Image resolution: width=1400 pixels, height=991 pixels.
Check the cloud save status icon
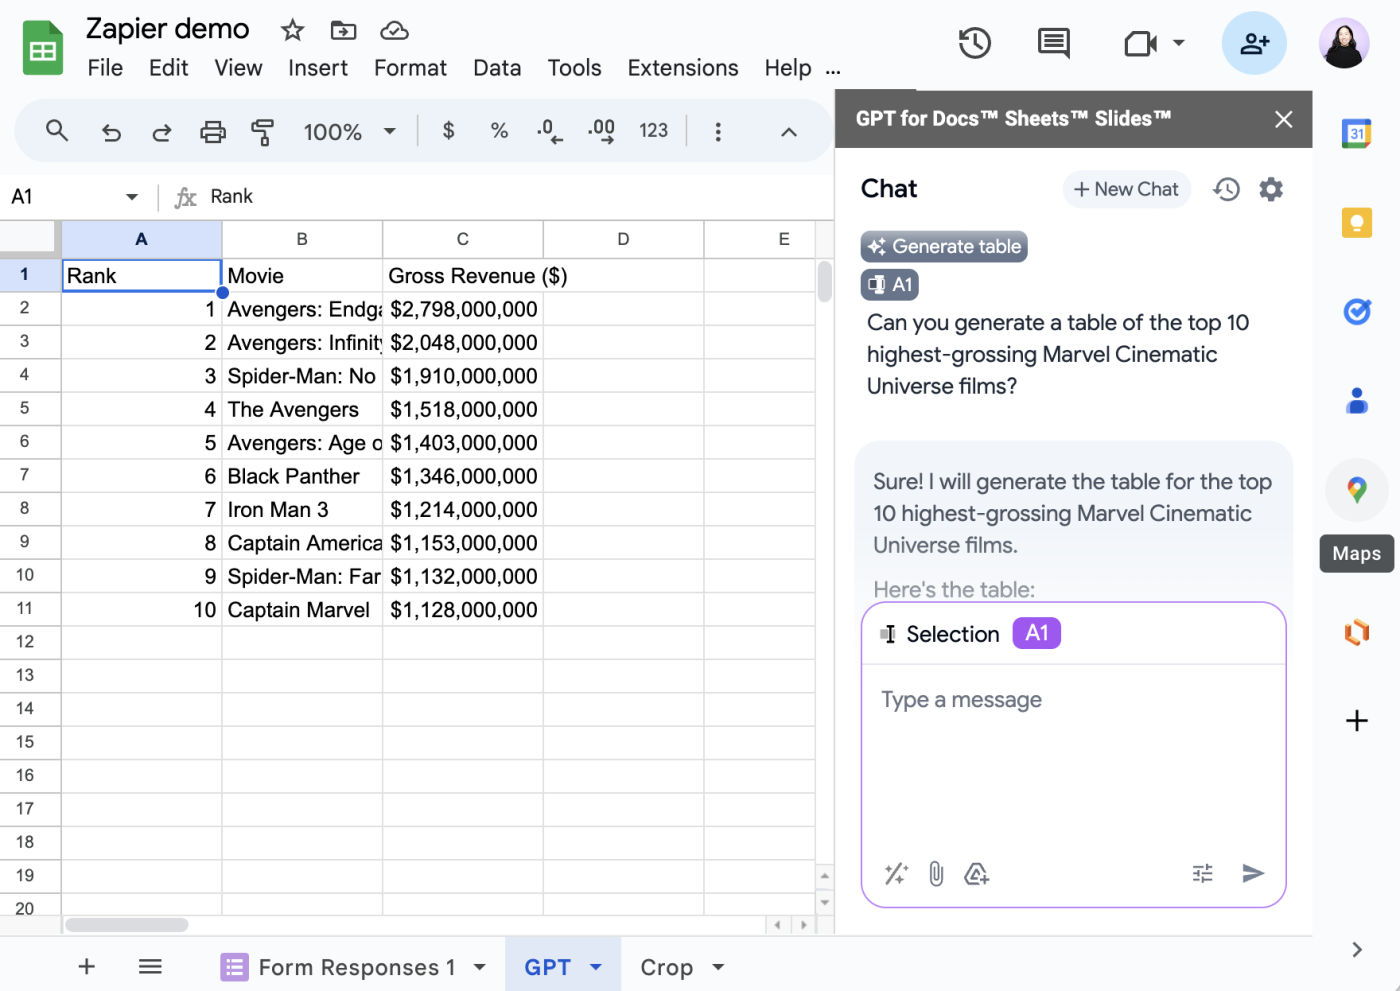(394, 30)
